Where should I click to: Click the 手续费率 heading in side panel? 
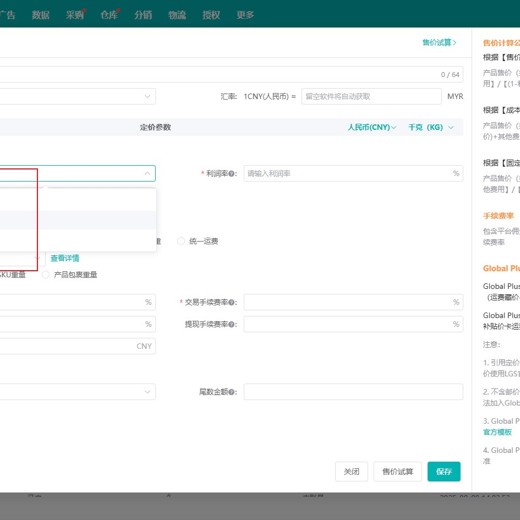click(x=498, y=216)
